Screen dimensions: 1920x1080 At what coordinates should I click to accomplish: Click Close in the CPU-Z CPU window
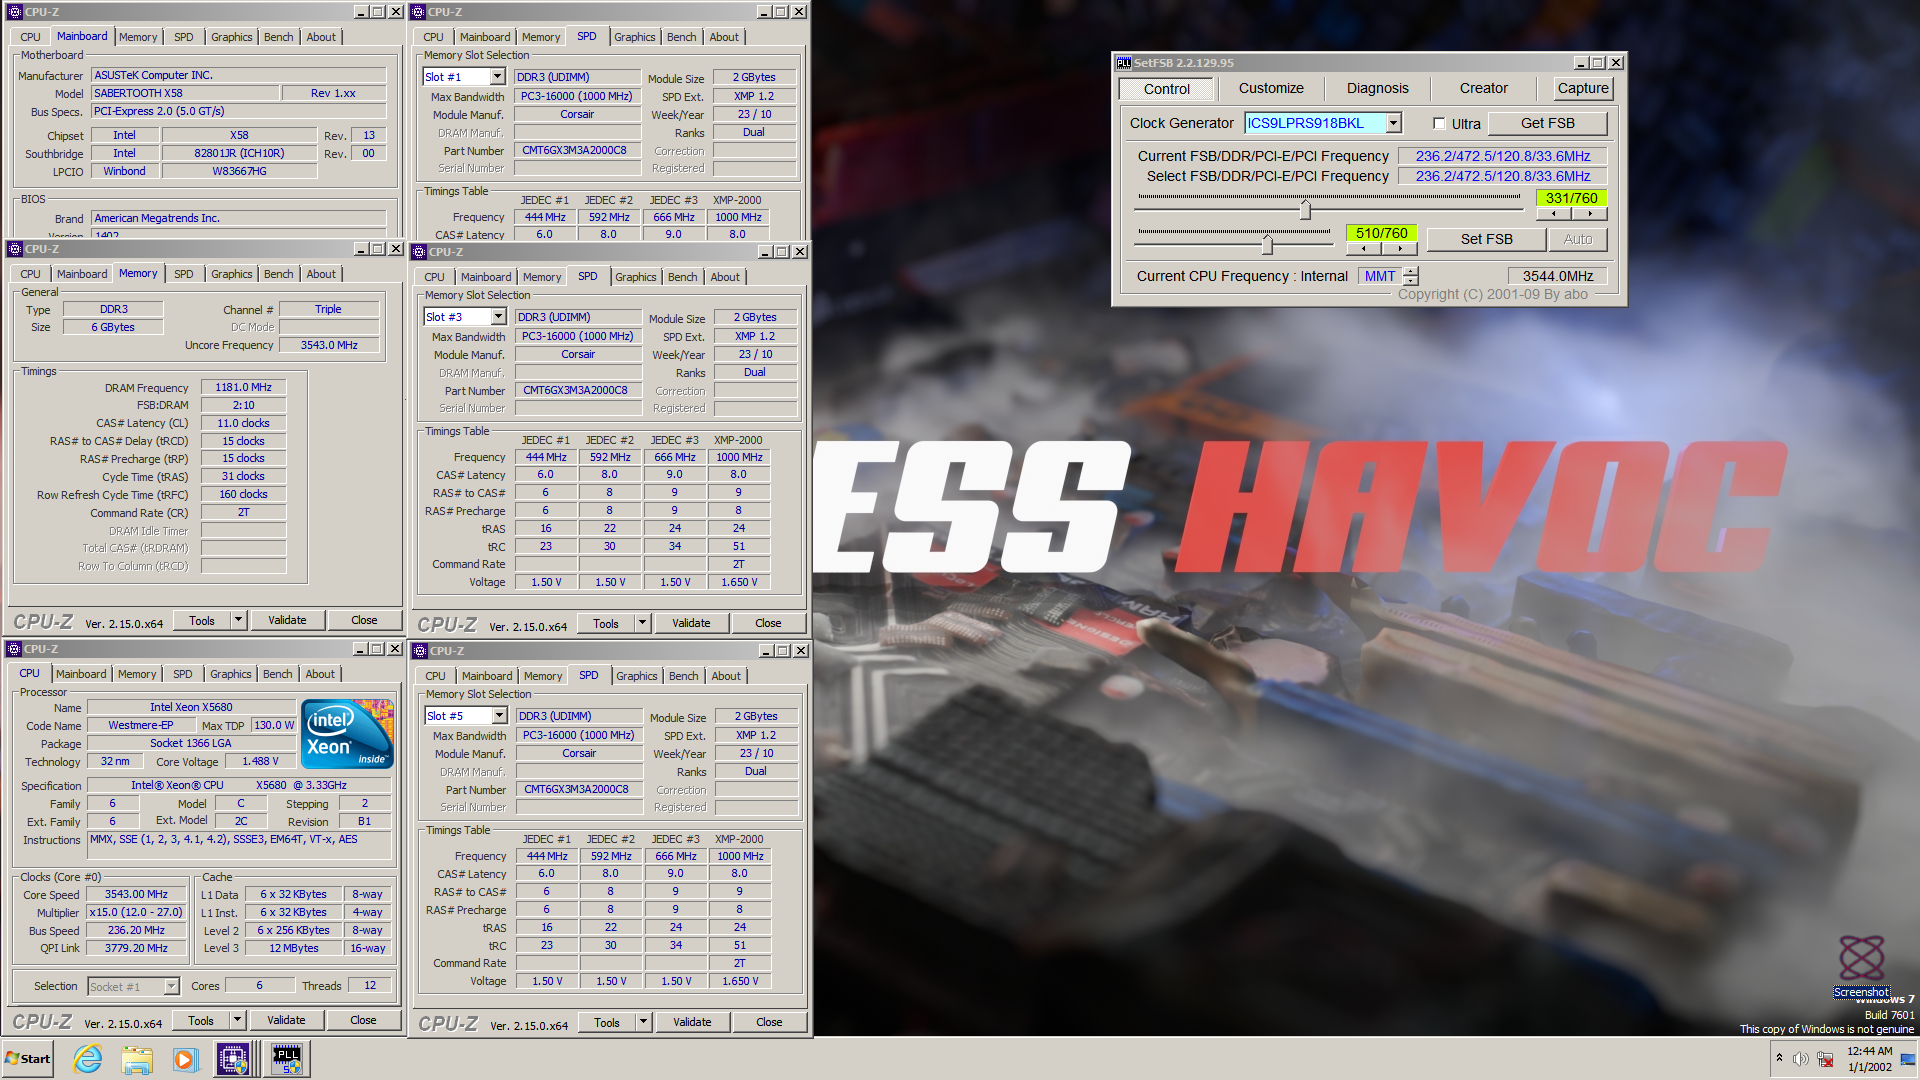click(363, 1020)
